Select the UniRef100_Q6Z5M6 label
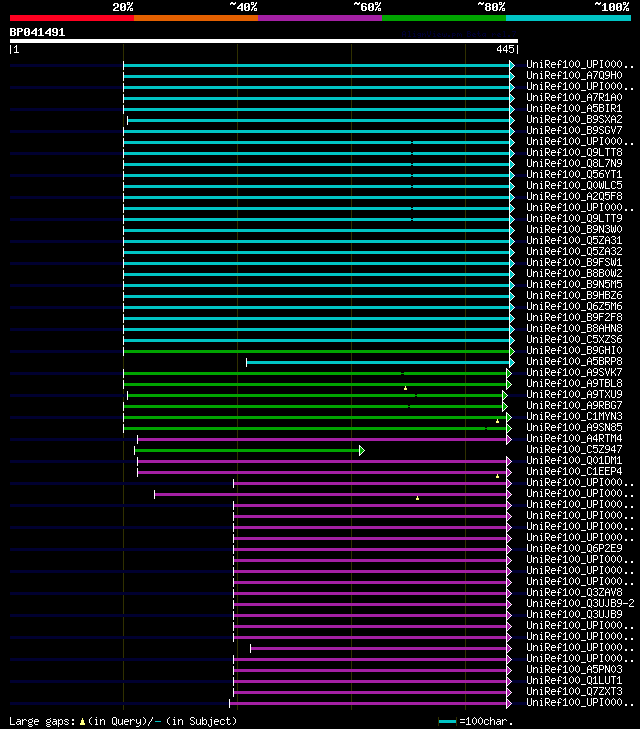Image resolution: width=640 pixels, height=729 pixels. click(574, 306)
